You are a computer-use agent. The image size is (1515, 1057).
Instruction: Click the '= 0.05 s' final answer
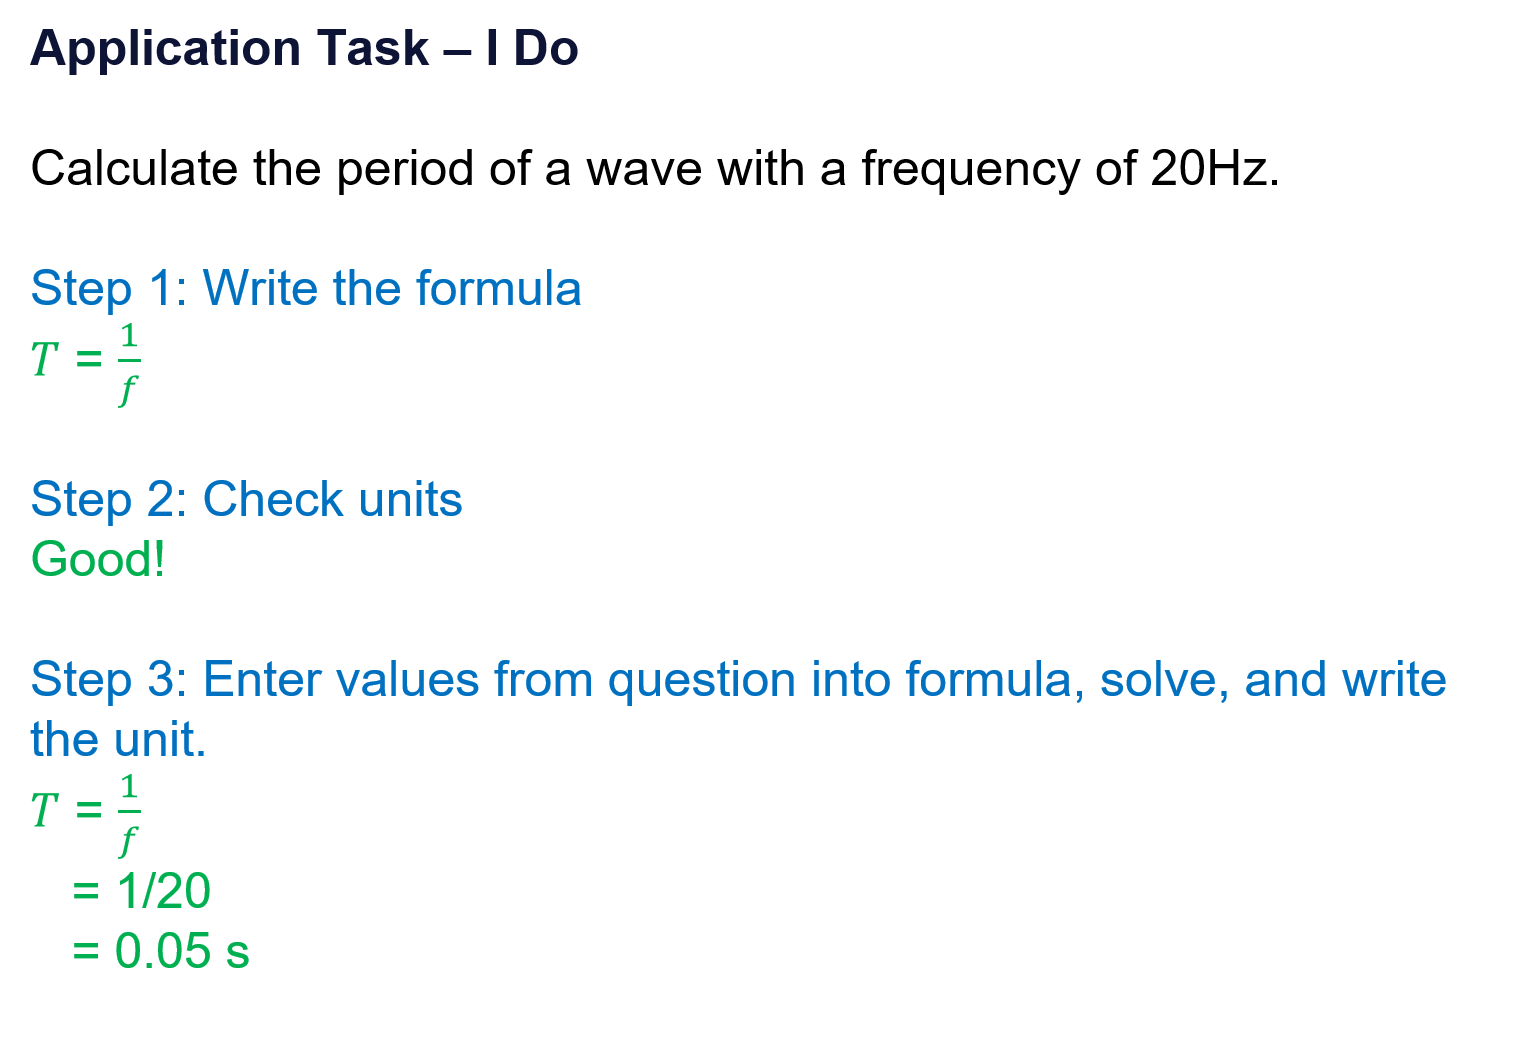click(x=161, y=950)
